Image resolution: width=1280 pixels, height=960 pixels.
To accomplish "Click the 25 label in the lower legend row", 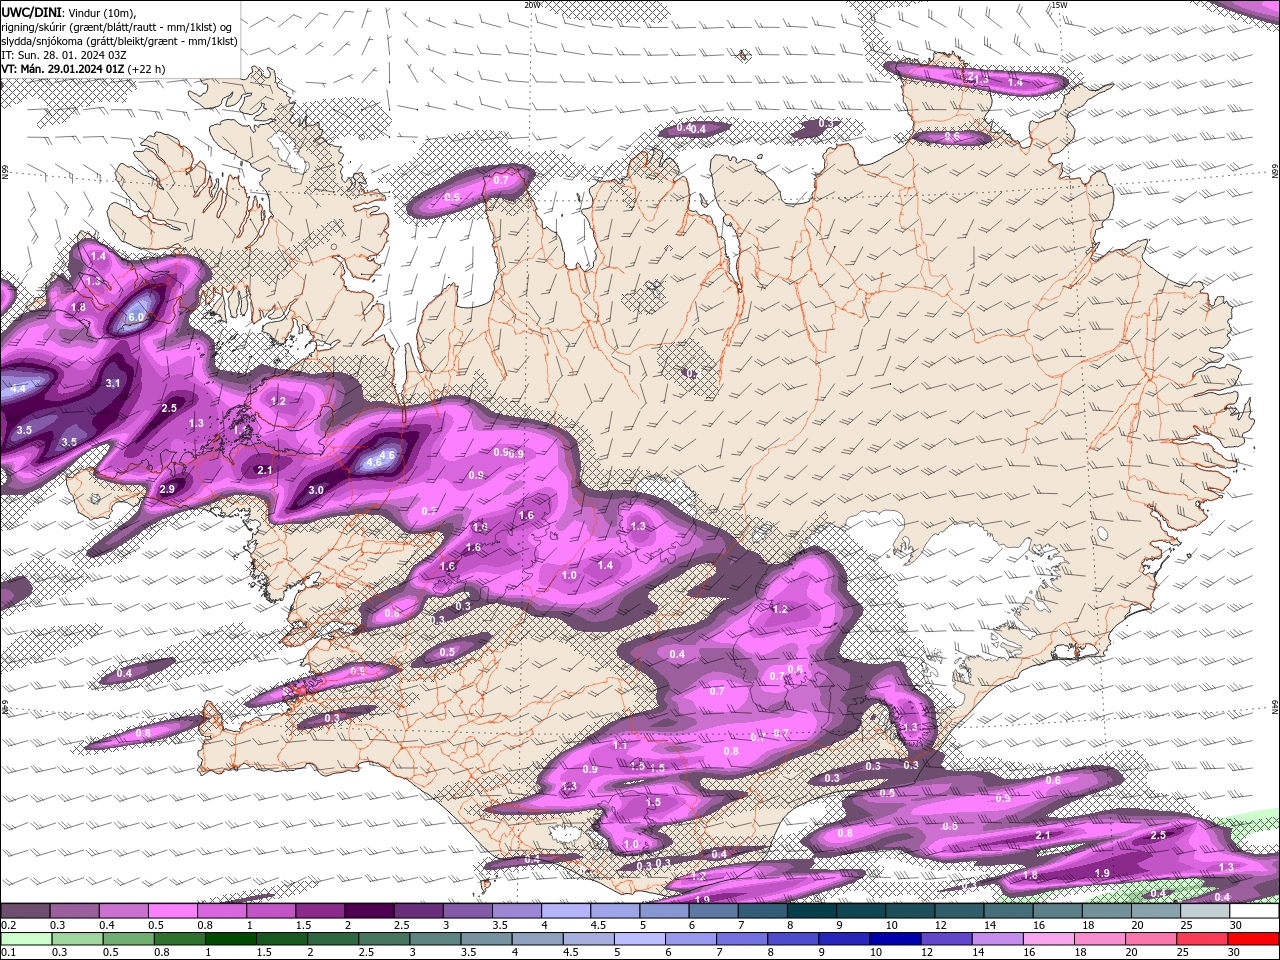I will (1182, 951).
